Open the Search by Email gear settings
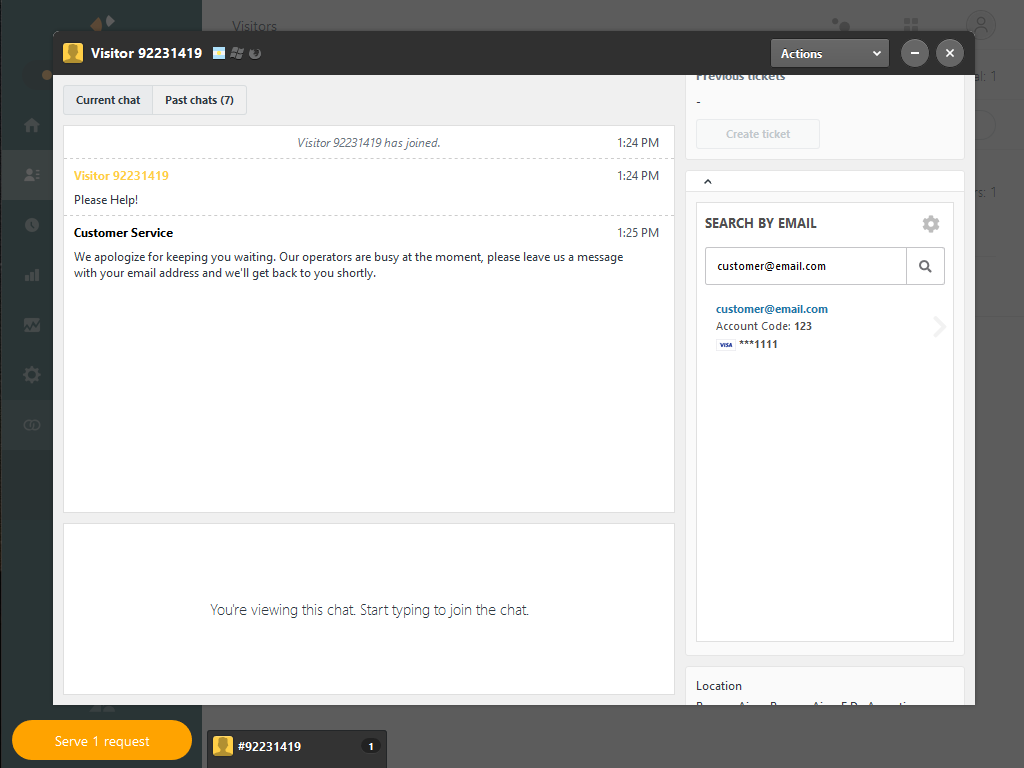Viewport: 1024px width, 768px height. [931, 224]
